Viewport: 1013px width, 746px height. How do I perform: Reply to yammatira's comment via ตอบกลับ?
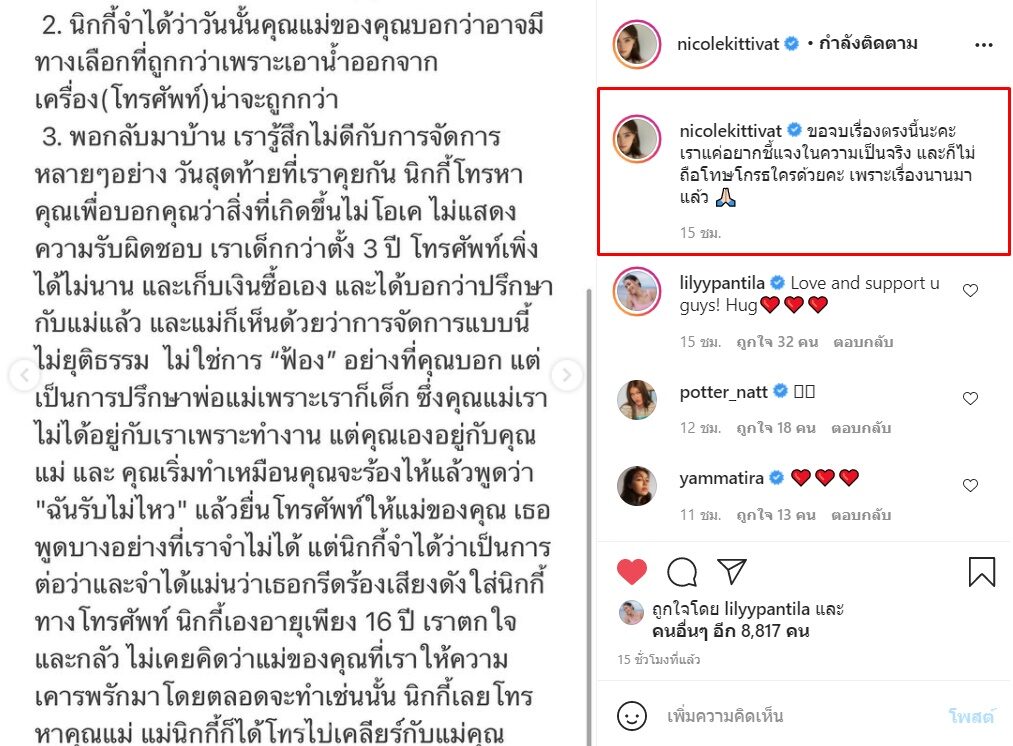861,515
